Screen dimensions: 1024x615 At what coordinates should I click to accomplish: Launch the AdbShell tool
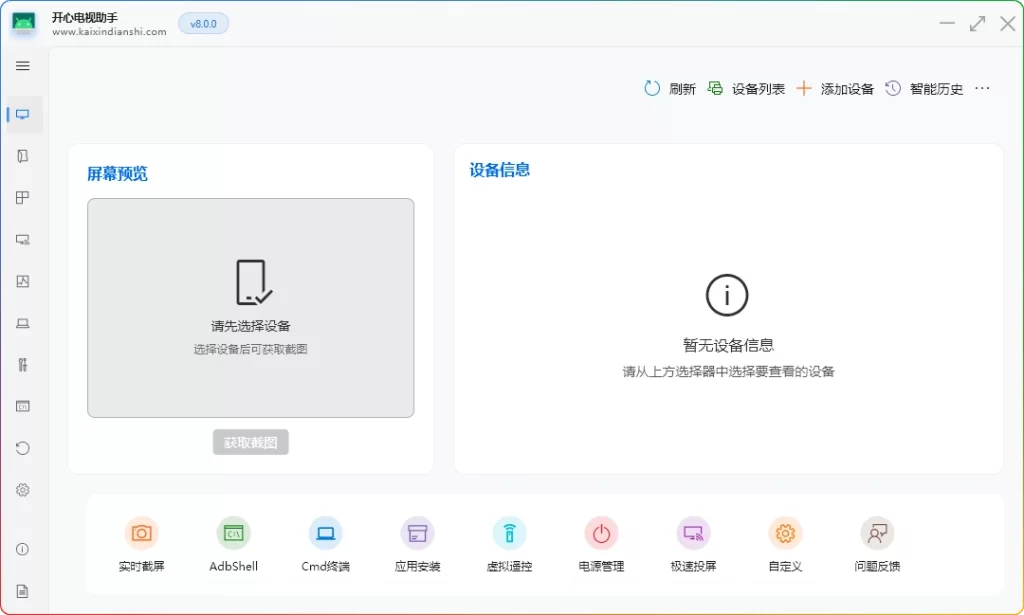(x=233, y=534)
